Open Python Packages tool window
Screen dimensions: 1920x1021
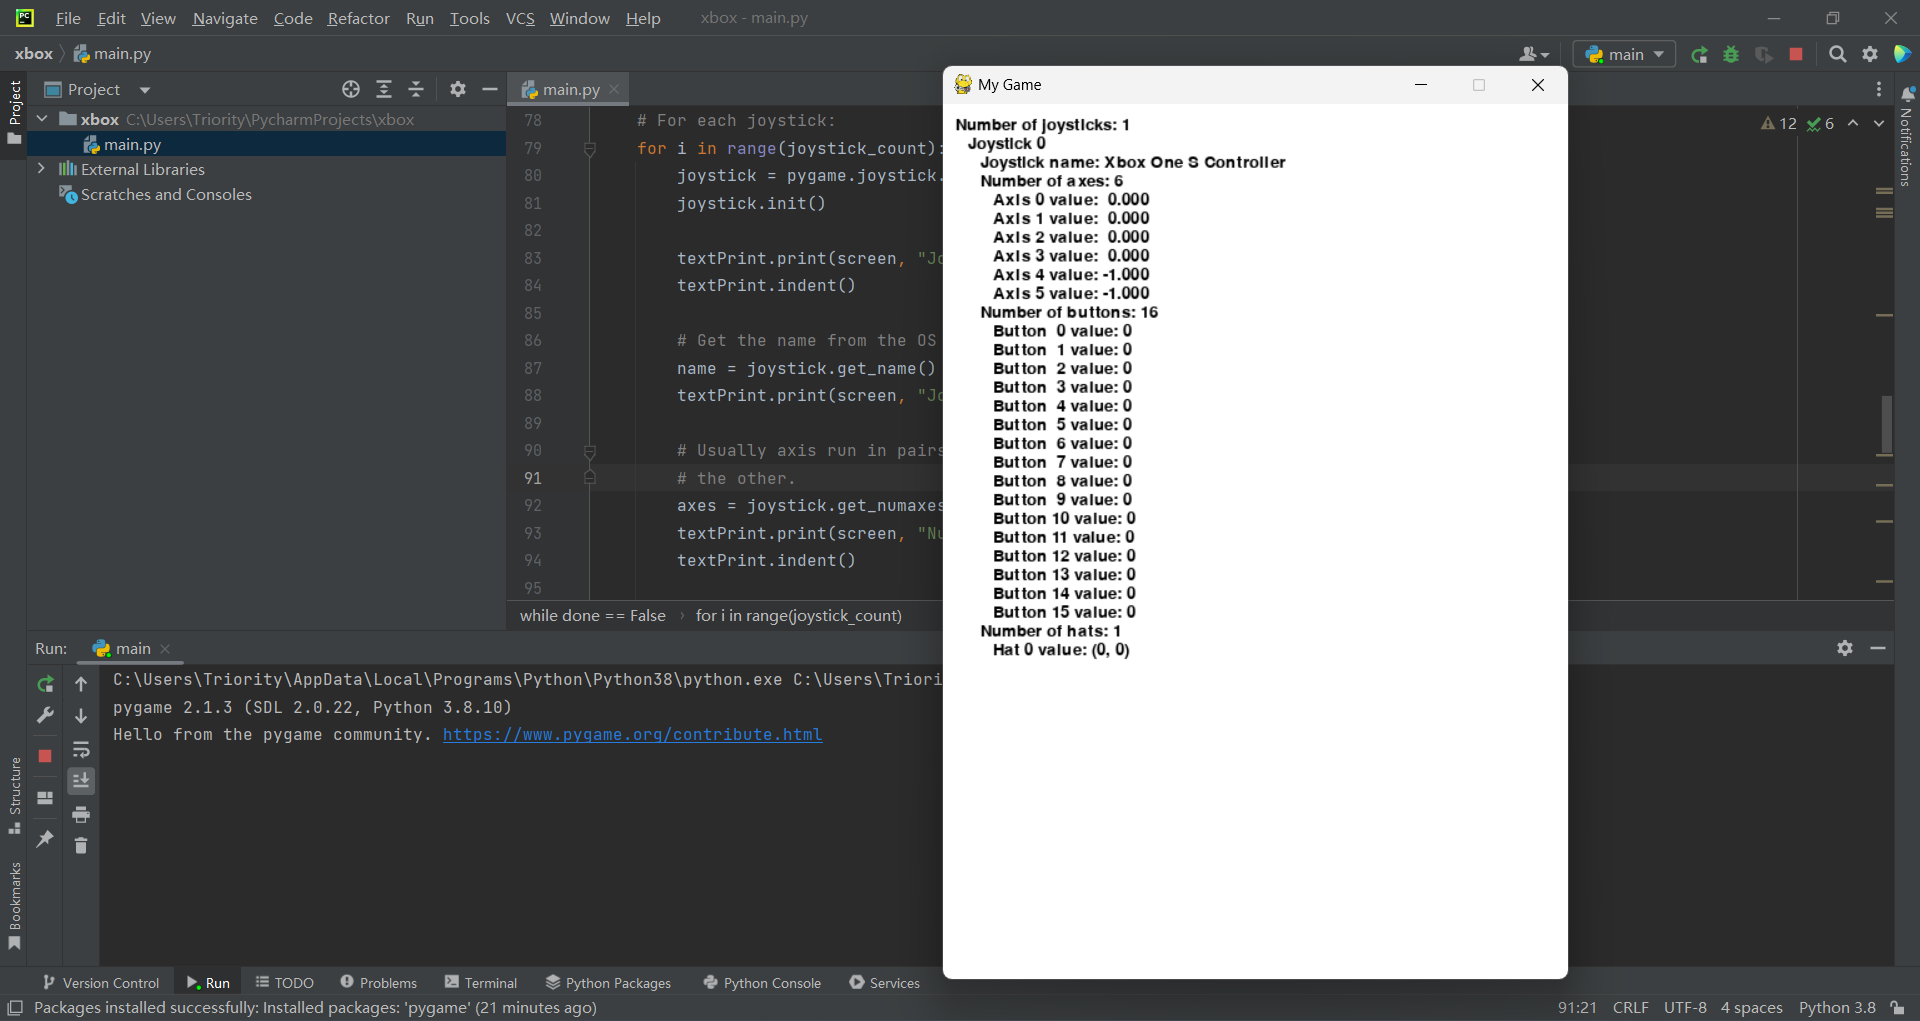point(608,983)
